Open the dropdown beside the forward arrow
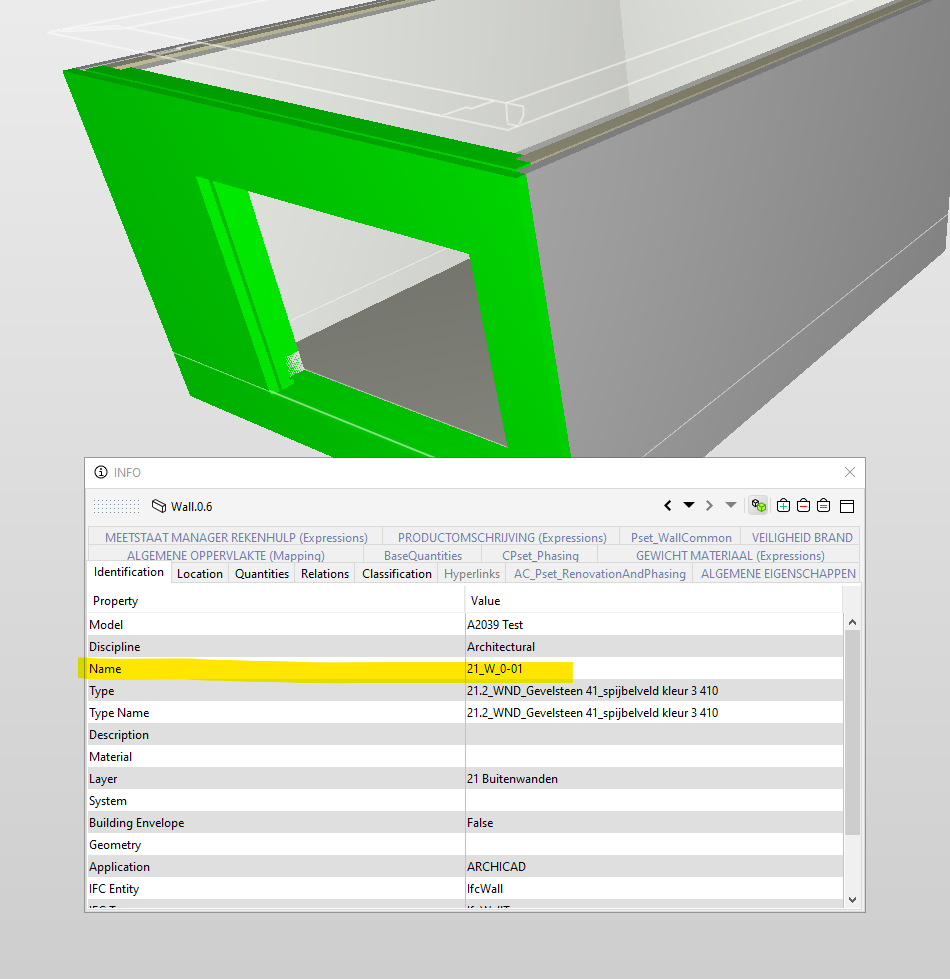This screenshot has width=950, height=979. pos(731,506)
